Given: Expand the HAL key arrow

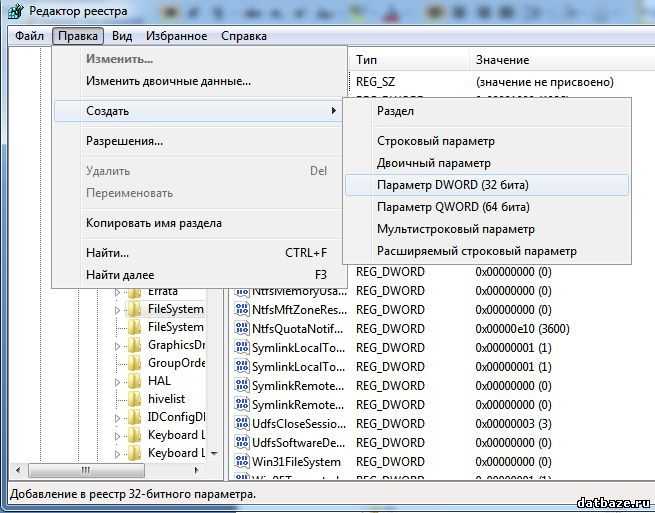Looking at the screenshot, I should [x=118, y=380].
